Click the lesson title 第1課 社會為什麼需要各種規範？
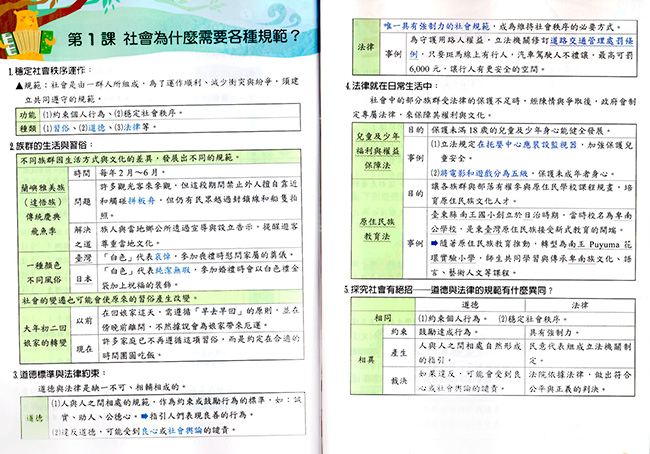 tap(184, 38)
